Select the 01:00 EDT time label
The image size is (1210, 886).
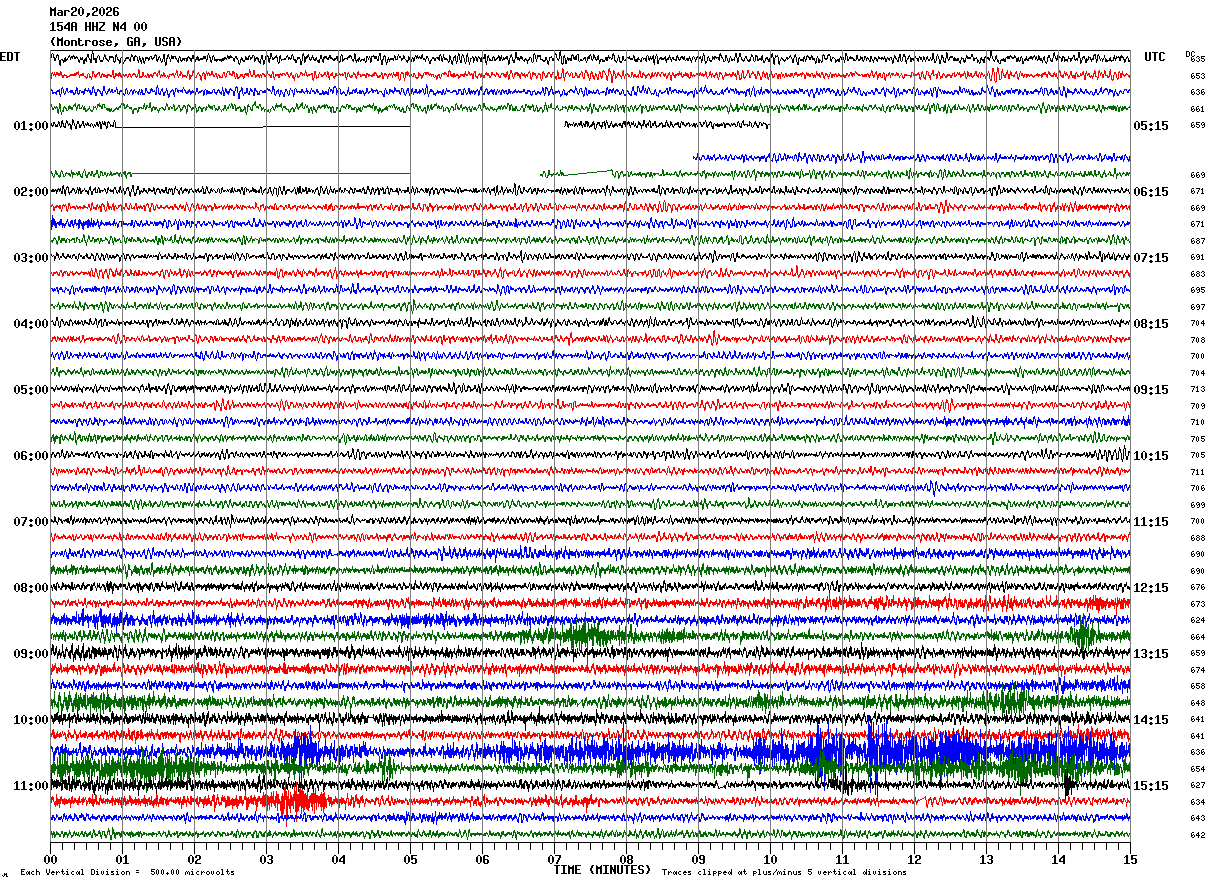31,126
